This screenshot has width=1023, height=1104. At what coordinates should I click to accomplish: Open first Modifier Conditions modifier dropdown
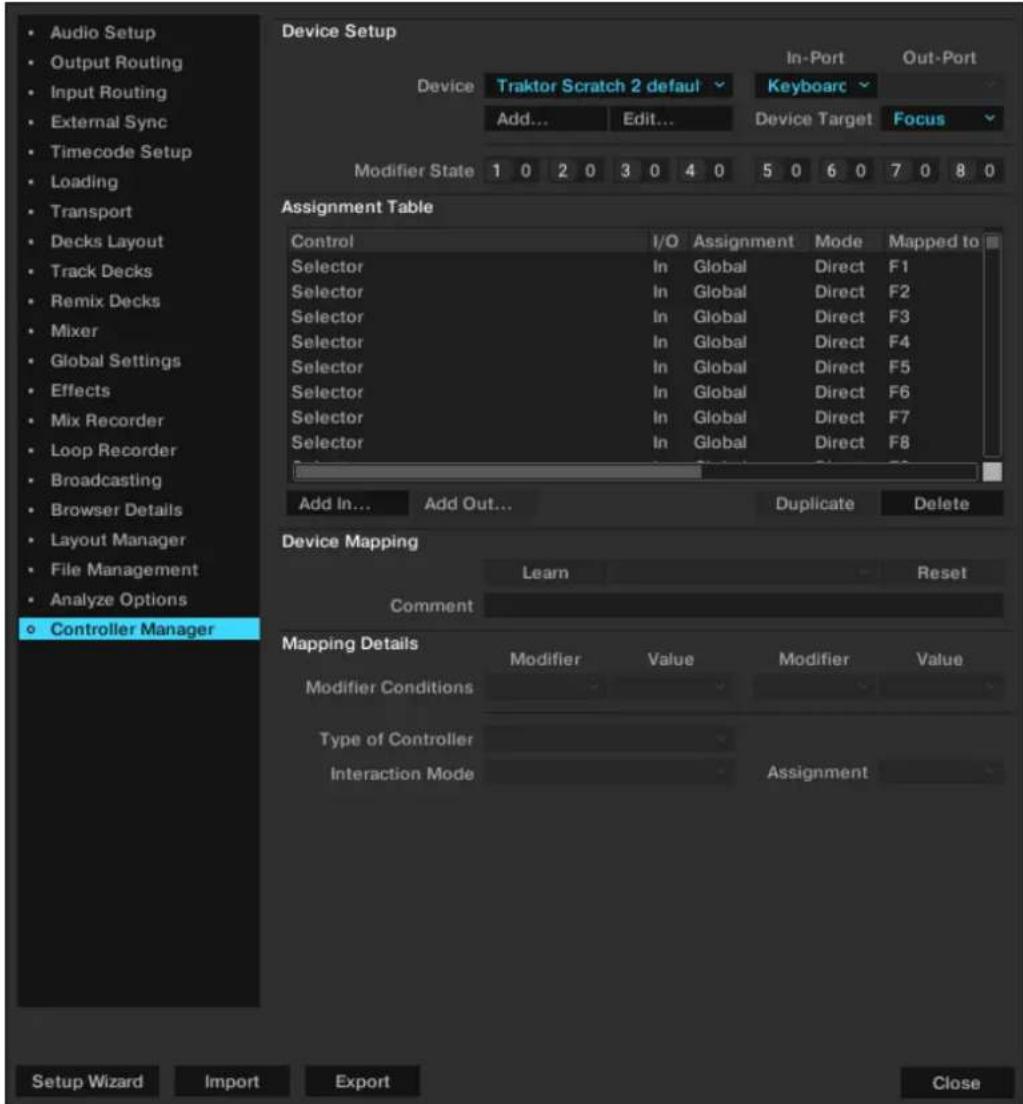pos(545,687)
